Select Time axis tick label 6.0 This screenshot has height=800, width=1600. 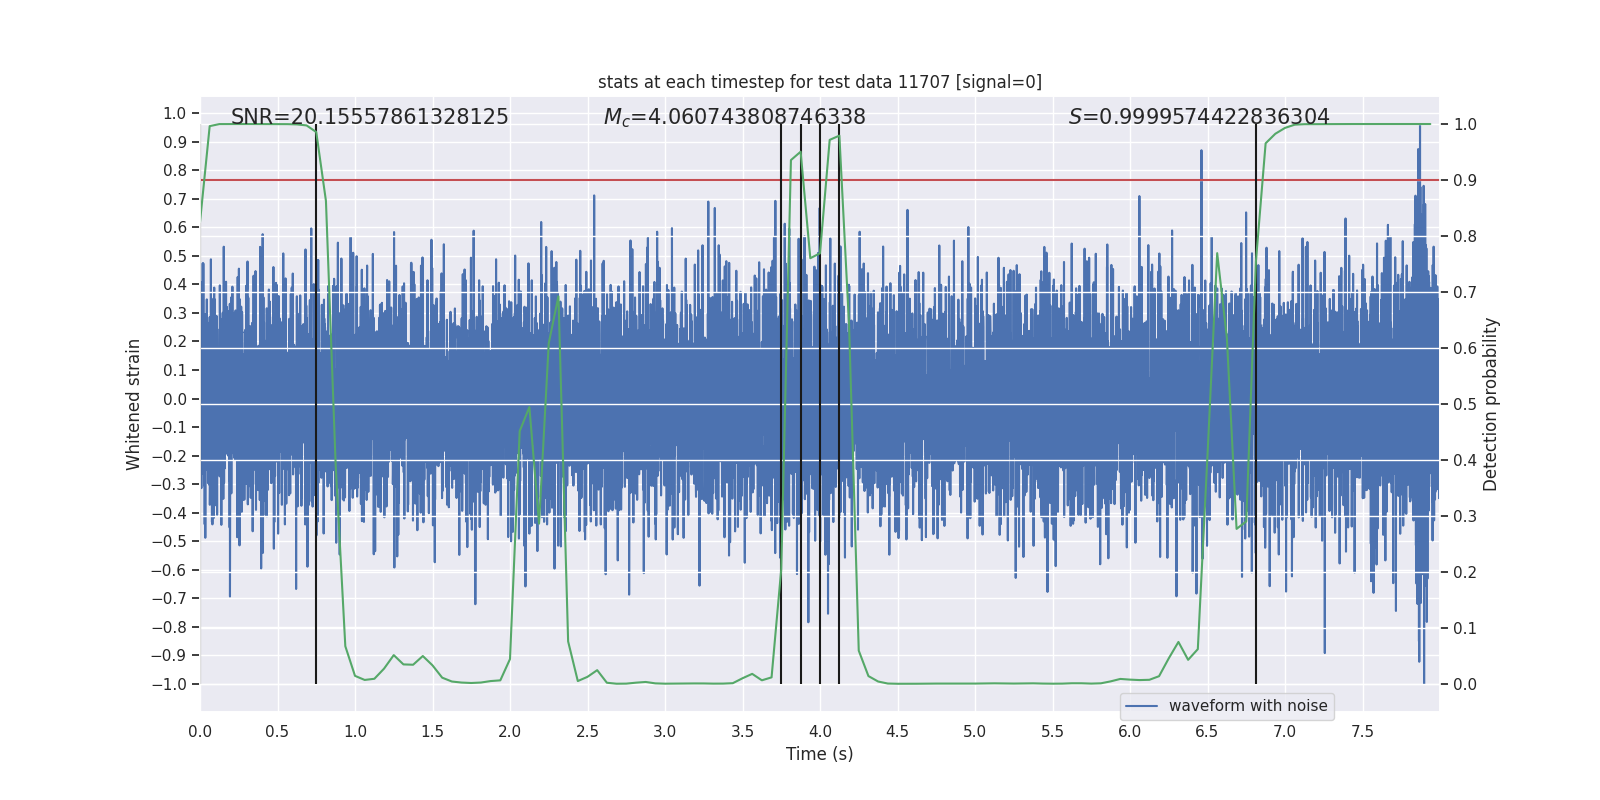point(1130,731)
